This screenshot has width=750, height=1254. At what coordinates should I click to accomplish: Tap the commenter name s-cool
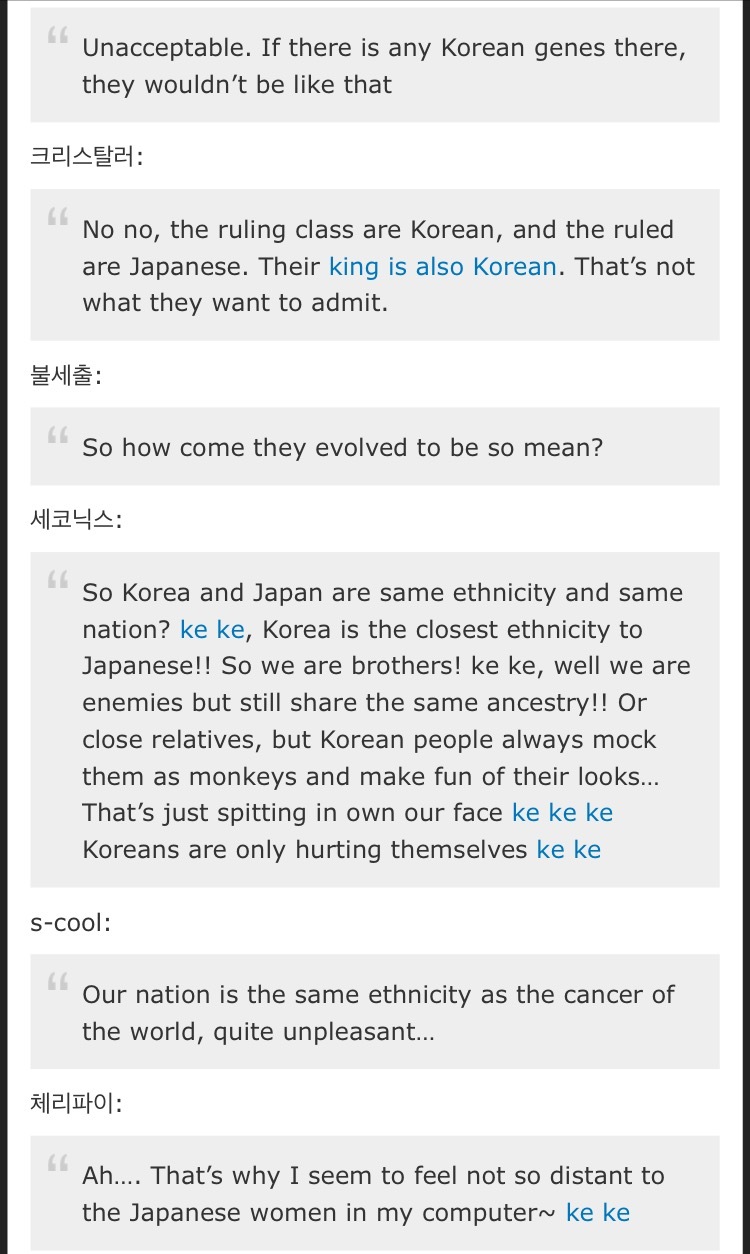pos(70,922)
